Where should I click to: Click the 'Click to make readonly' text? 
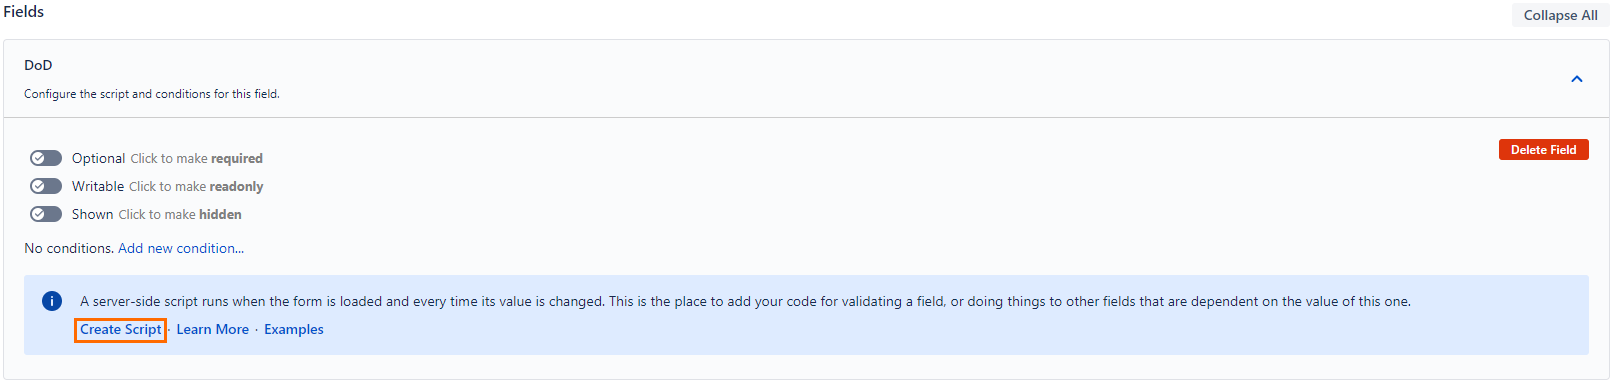click(x=196, y=186)
